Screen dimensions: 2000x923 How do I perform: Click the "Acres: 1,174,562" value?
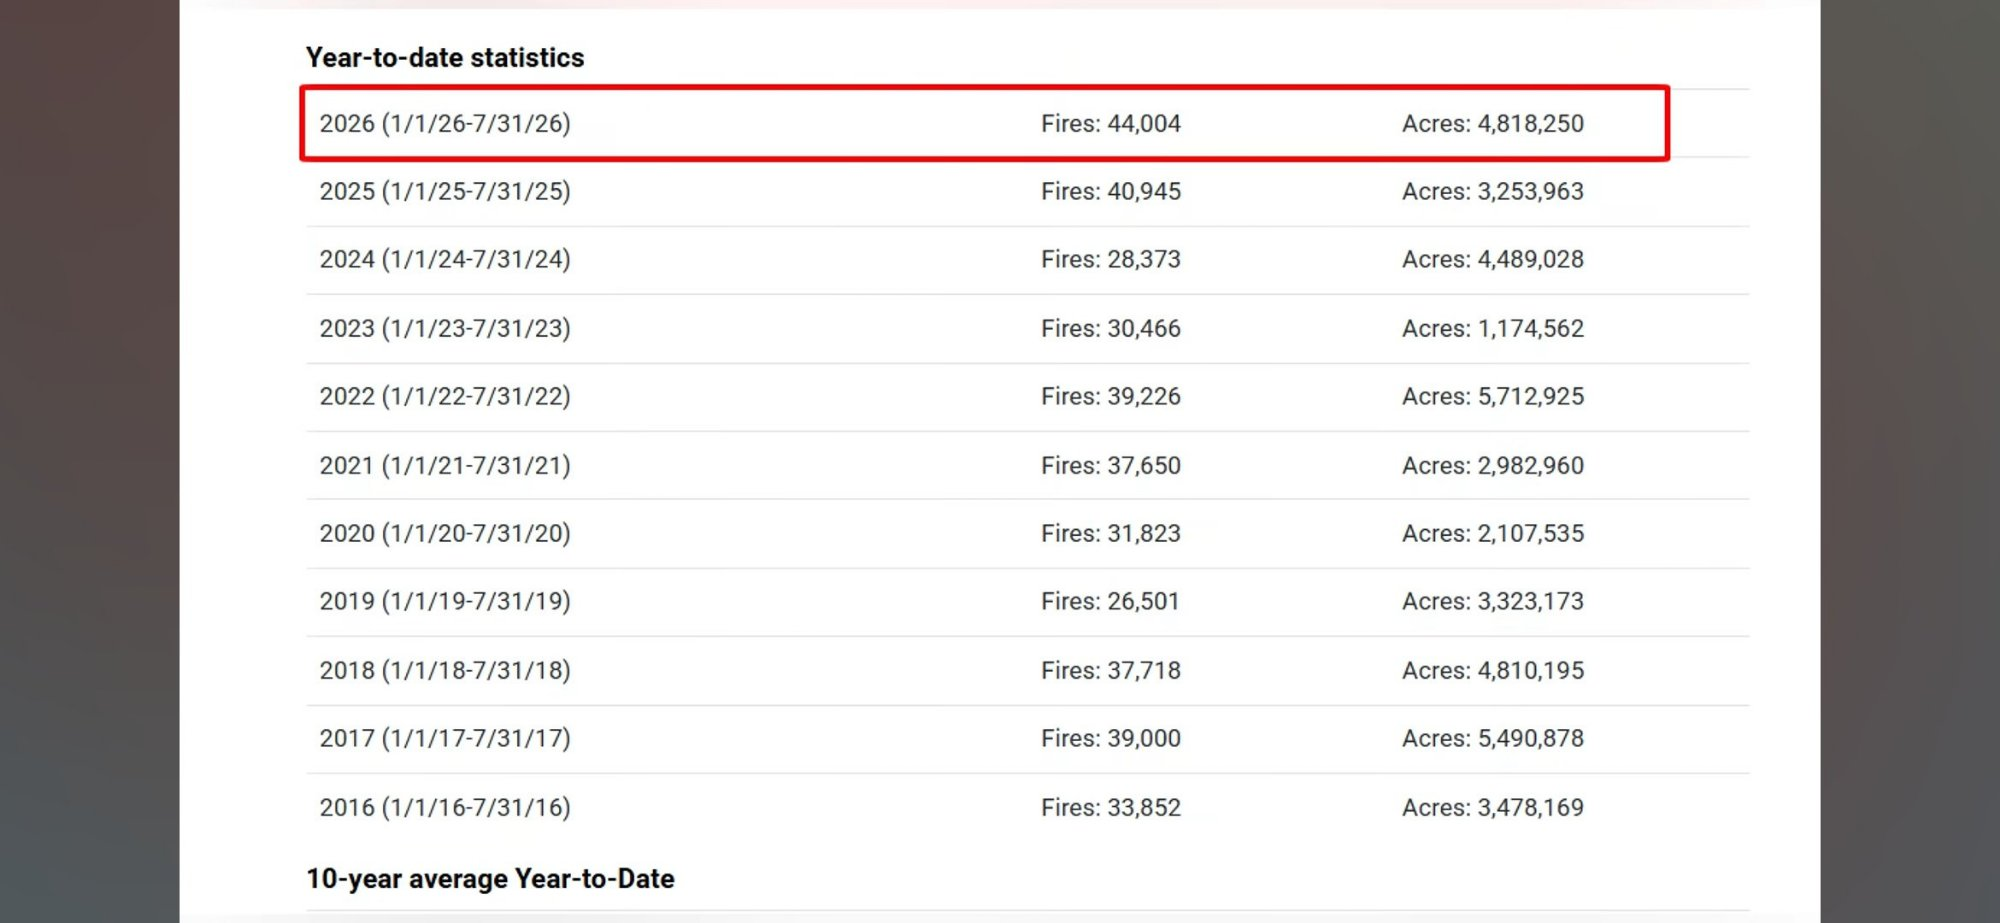coord(1493,328)
